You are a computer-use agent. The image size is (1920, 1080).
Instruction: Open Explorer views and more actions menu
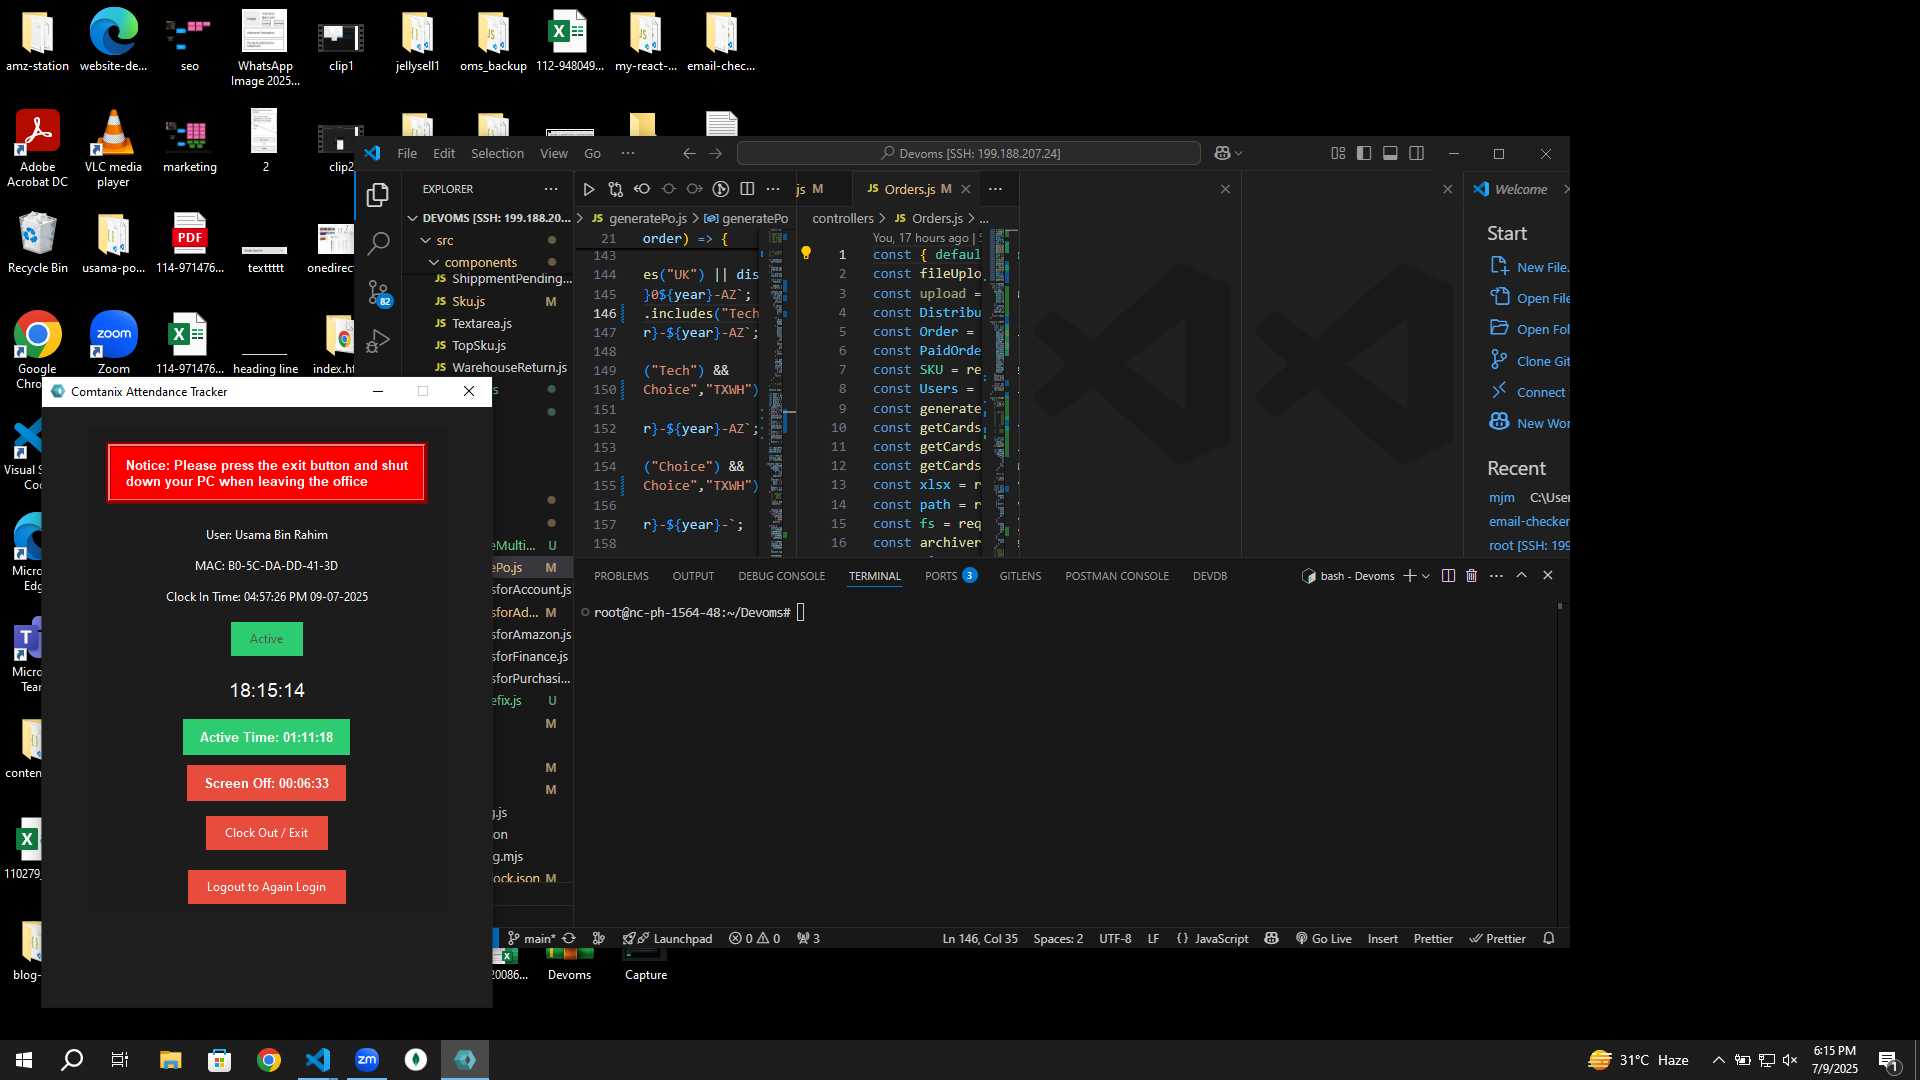coord(551,189)
